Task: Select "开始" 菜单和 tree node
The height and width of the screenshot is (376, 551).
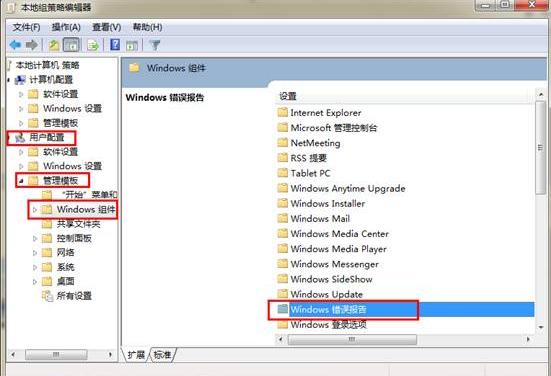Action: coord(89,195)
